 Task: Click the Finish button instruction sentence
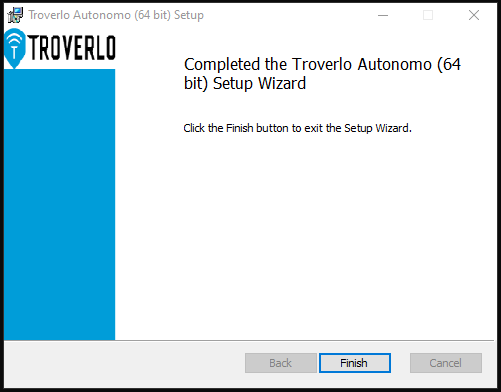(x=298, y=128)
